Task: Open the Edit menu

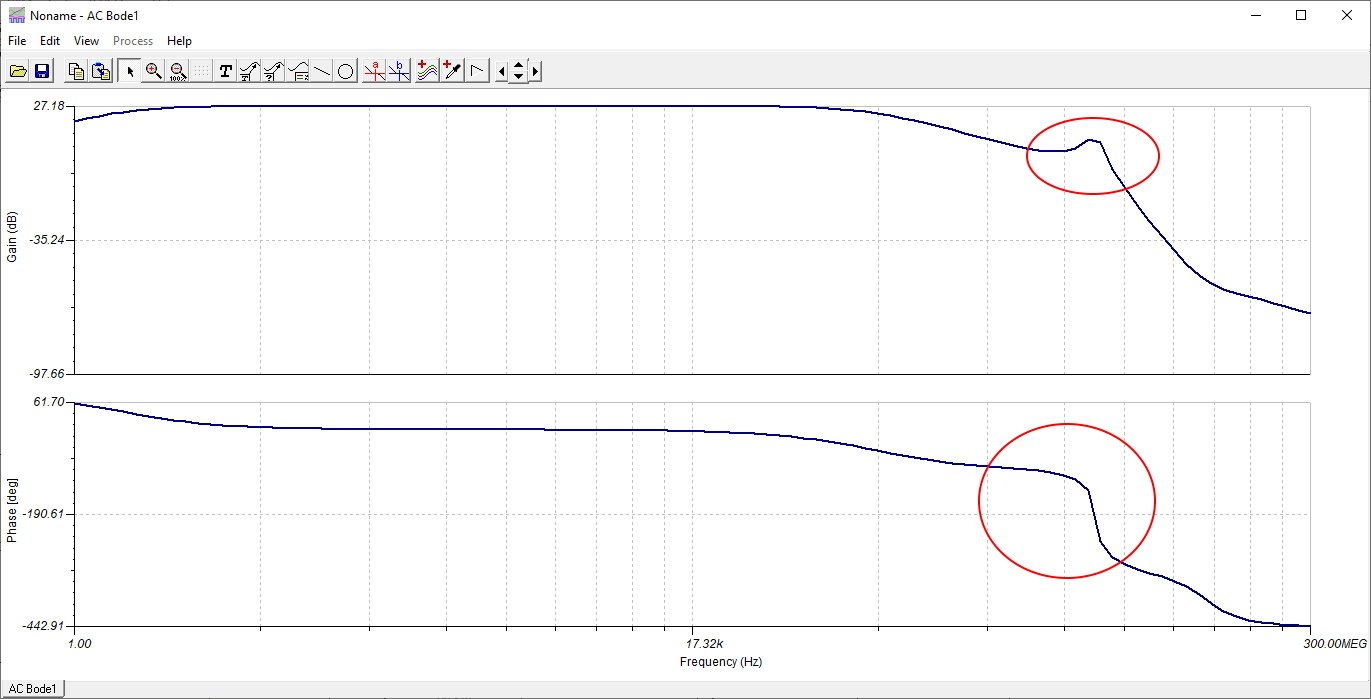Action: [50, 41]
